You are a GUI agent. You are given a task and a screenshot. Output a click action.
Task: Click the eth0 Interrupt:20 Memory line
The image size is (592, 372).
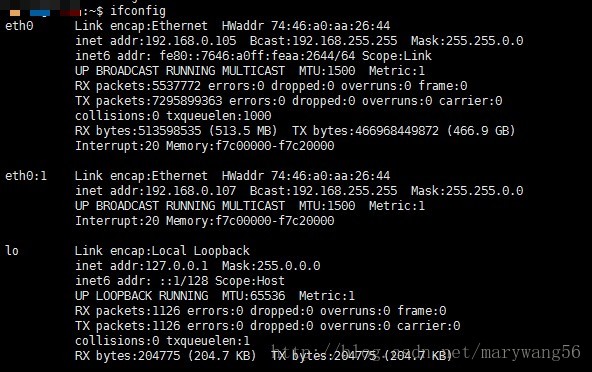click(x=205, y=146)
